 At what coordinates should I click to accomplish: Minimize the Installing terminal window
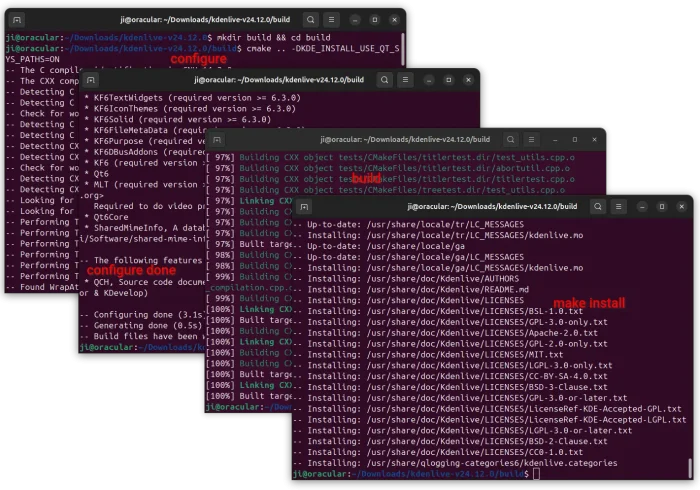pyautogui.click(x=642, y=207)
